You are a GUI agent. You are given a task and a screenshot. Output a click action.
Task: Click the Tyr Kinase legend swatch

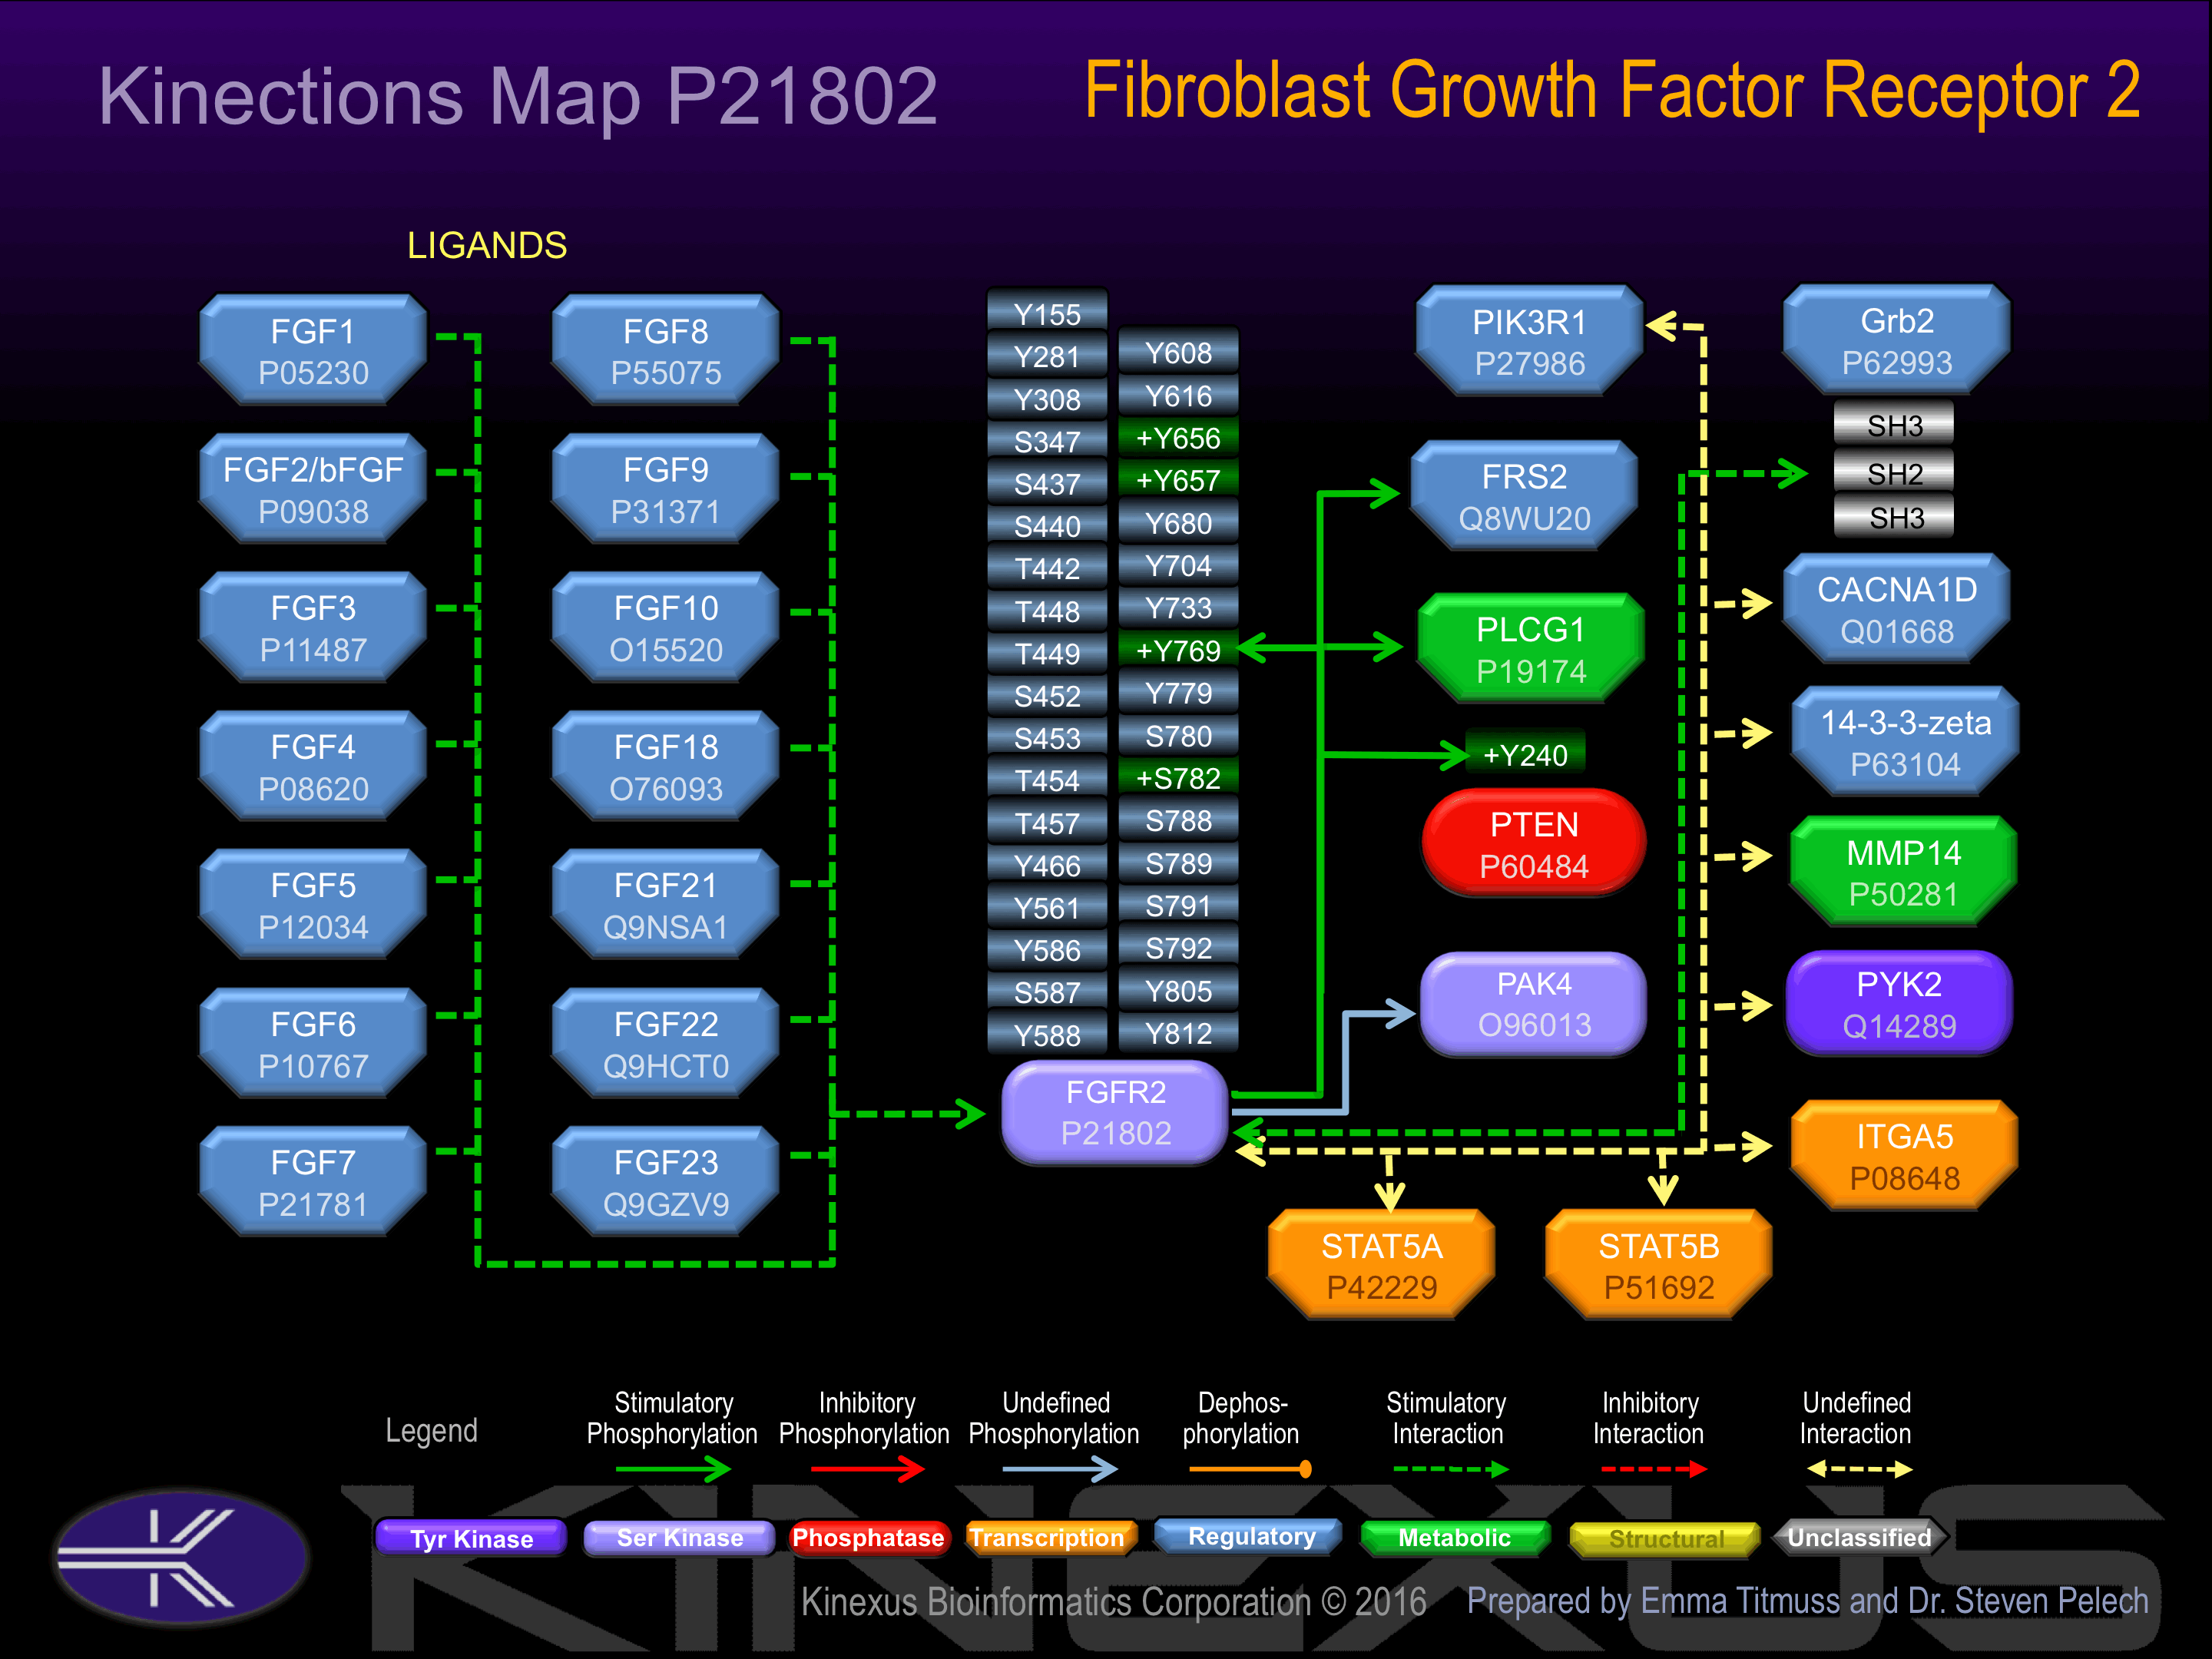point(471,1537)
